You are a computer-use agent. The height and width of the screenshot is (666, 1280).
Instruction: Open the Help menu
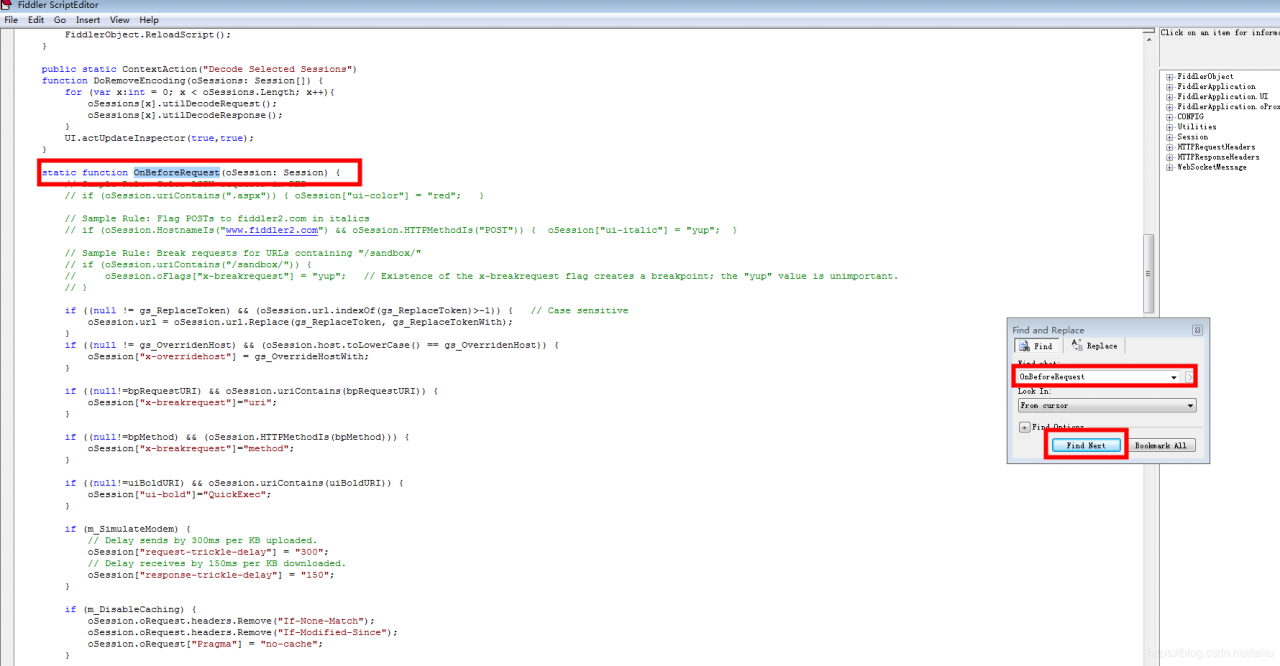(149, 20)
